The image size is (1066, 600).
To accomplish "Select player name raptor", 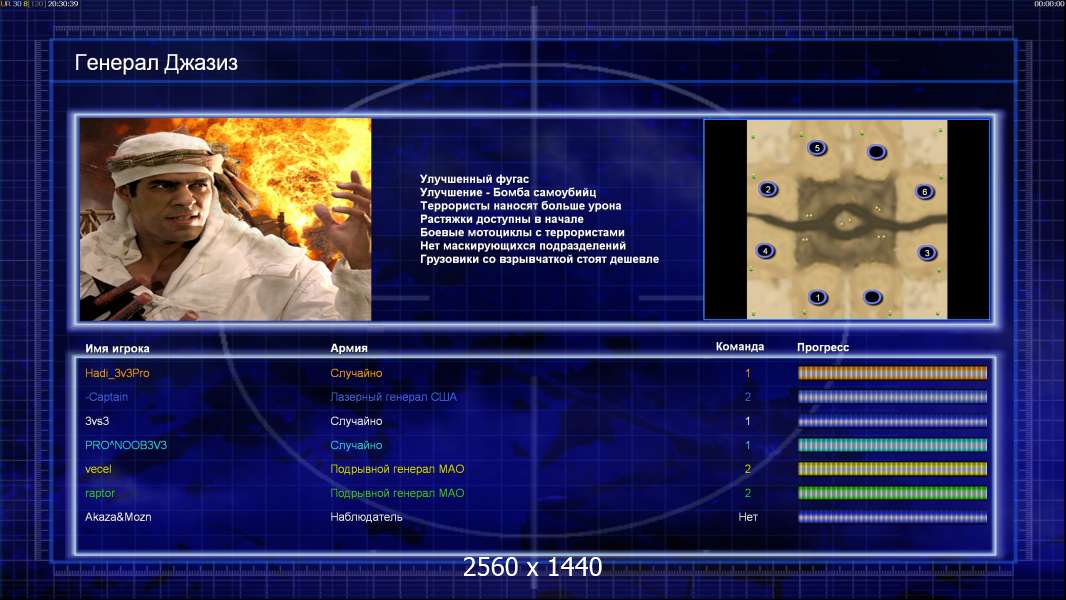I will point(100,493).
